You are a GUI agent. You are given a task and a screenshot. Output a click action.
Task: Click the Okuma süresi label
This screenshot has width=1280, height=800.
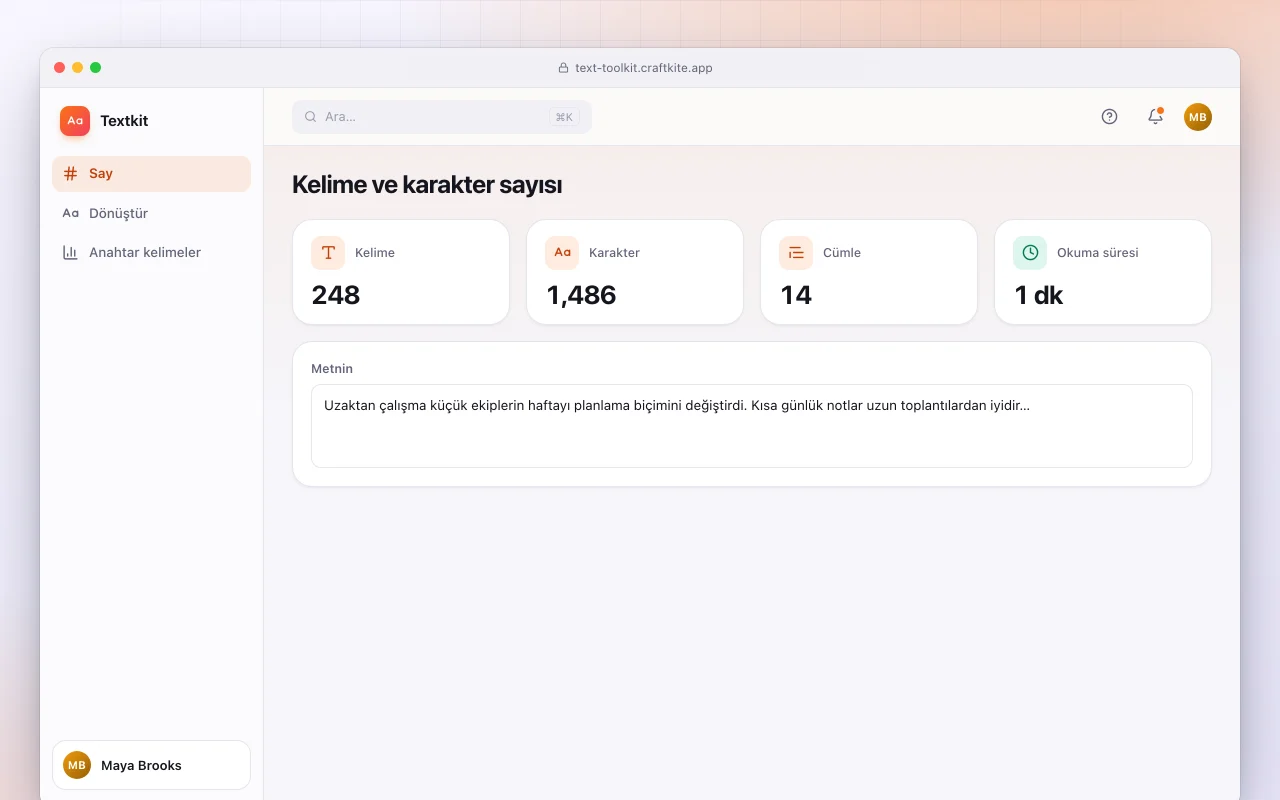point(1097,253)
